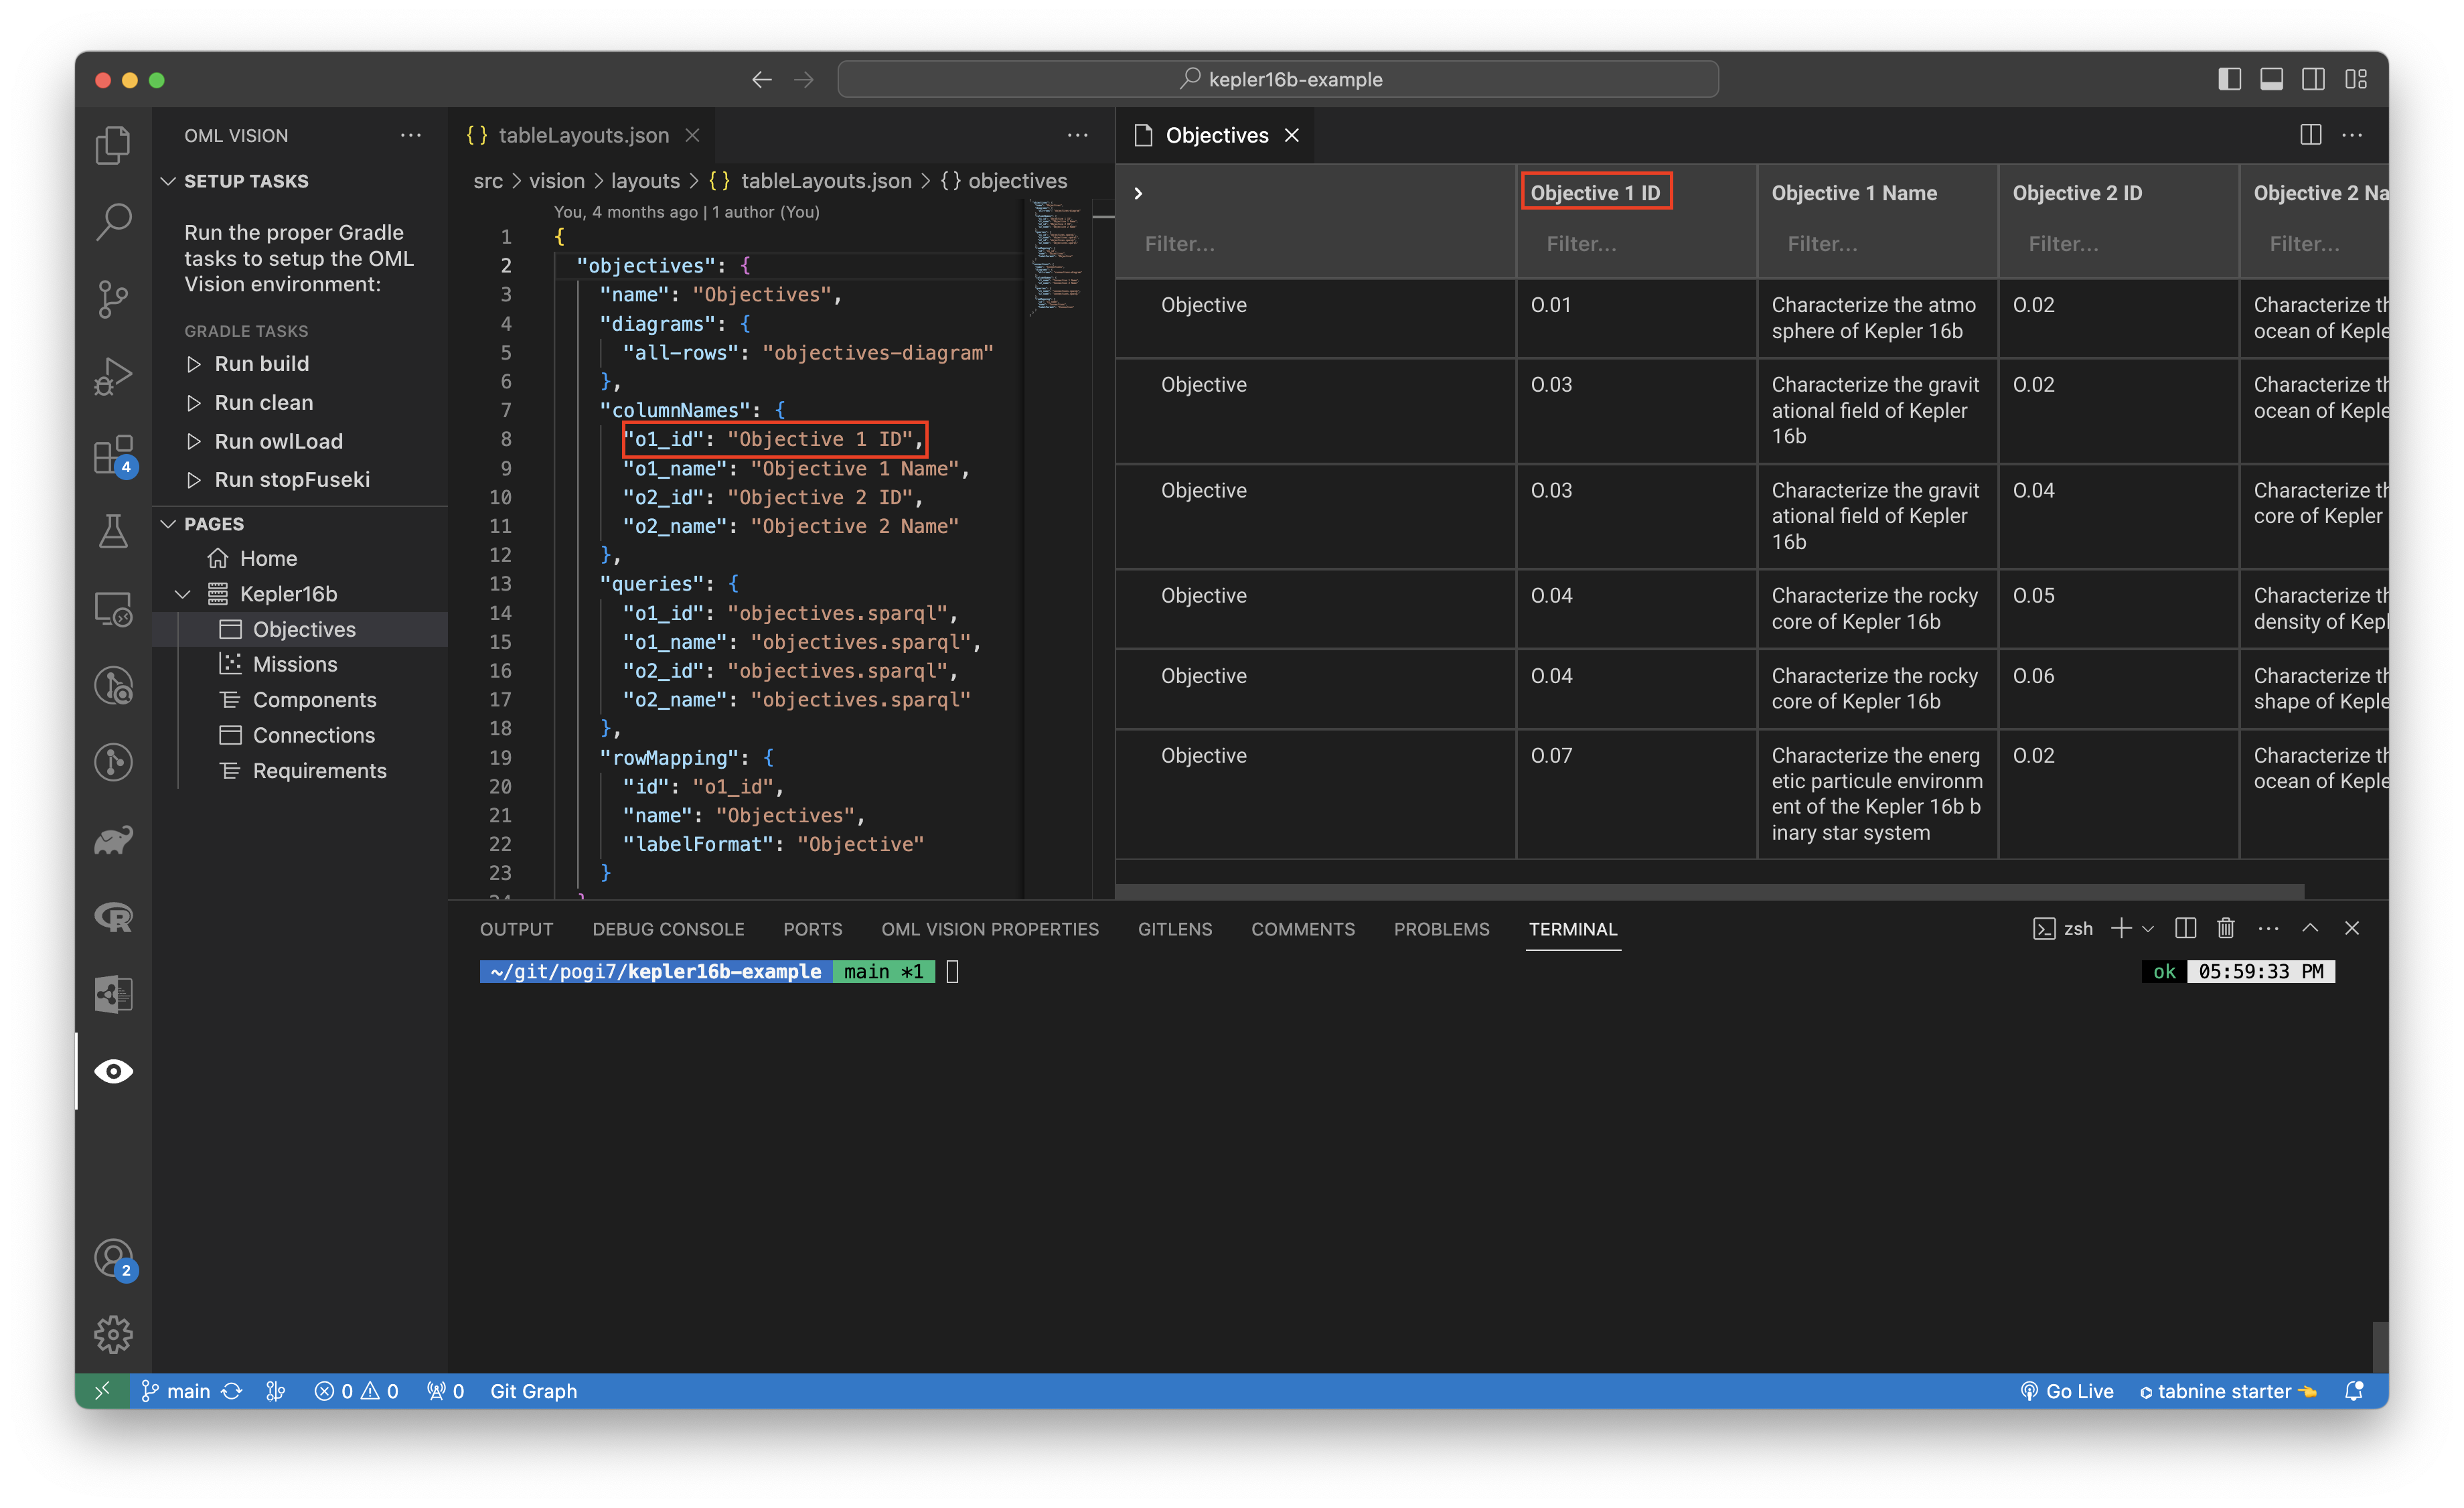2464x1508 pixels.
Task: Open the Requirements page
Action: [x=319, y=771]
